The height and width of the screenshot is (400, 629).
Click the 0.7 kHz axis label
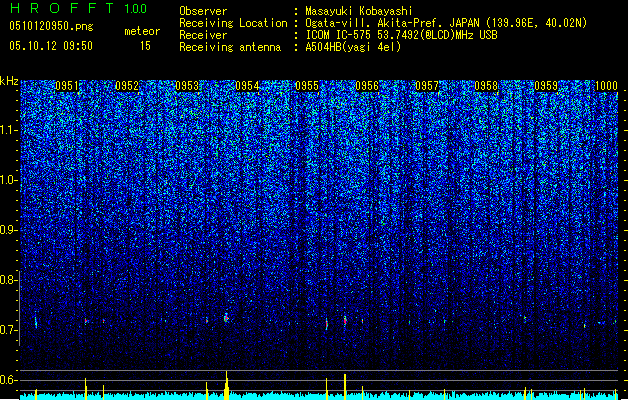9,330
